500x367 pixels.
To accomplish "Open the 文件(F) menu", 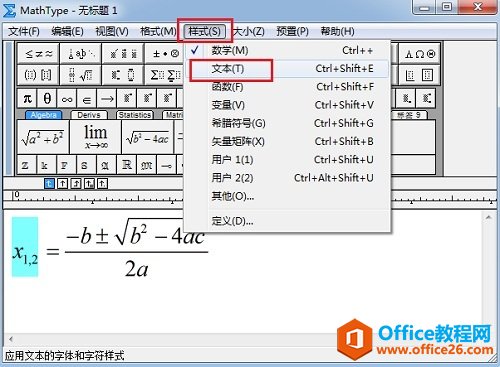I will coord(24,32).
